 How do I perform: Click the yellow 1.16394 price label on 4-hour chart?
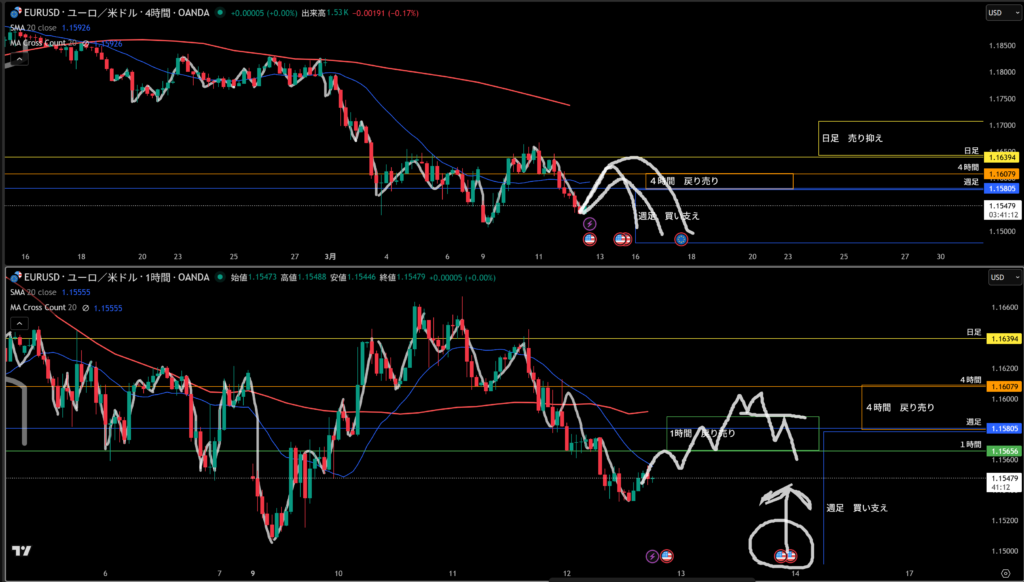(1002, 158)
